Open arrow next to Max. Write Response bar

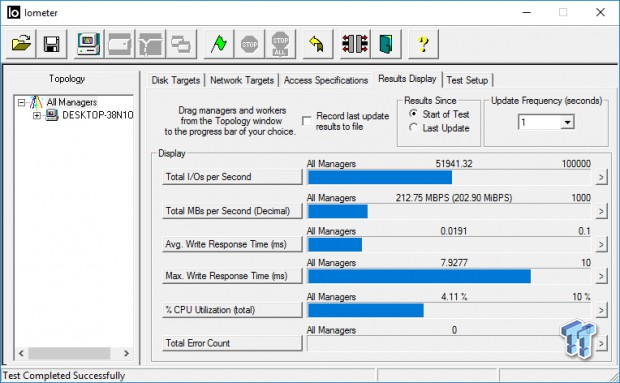coord(601,276)
